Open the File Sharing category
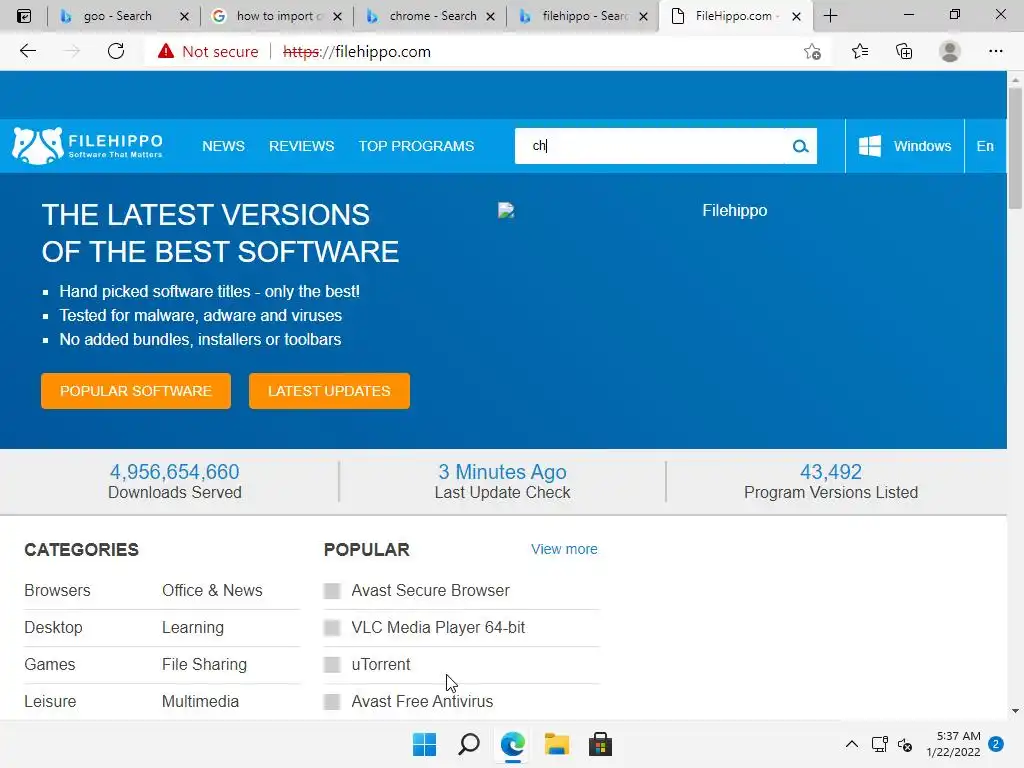The image size is (1024, 768). pos(204,664)
